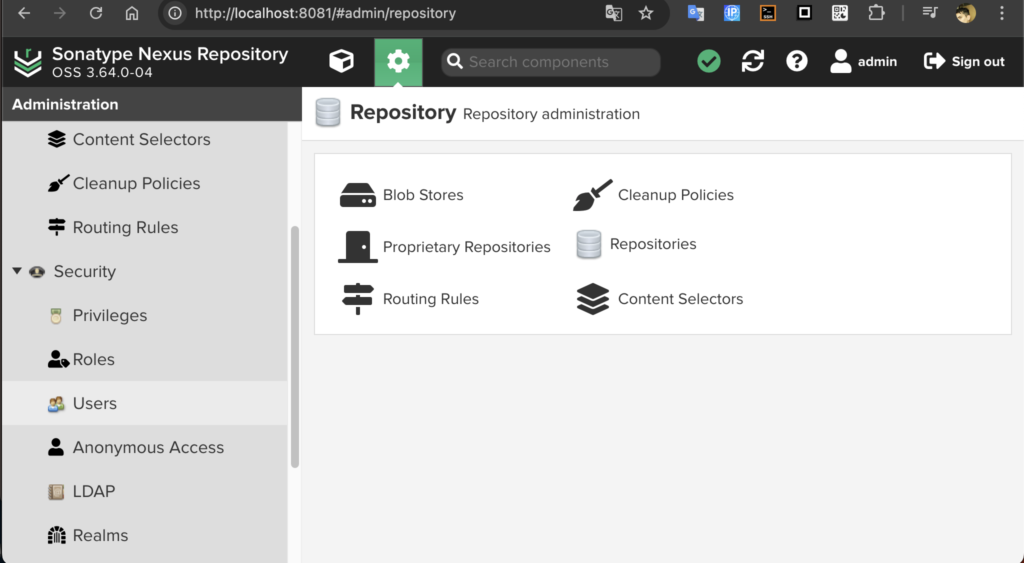
Task: Click the Cleanup Policies broom icon
Action: coord(592,195)
